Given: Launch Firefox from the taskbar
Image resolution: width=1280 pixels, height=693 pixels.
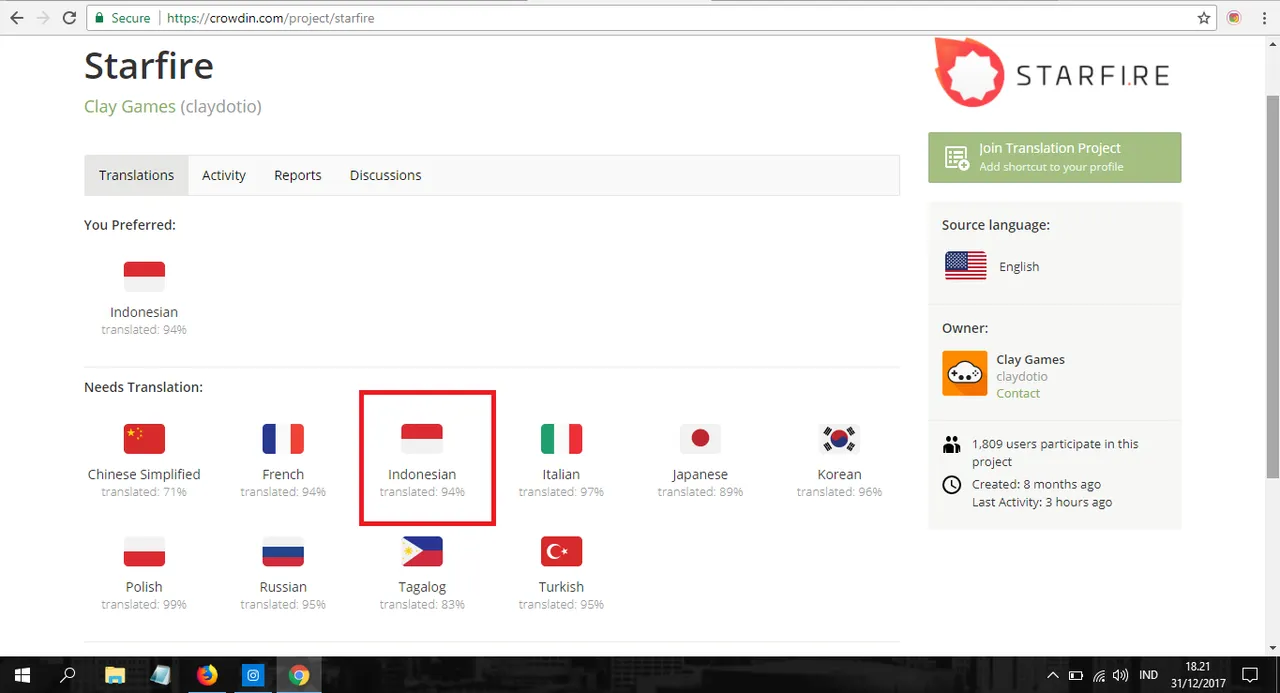Looking at the screenshot, I should (207, 675).
